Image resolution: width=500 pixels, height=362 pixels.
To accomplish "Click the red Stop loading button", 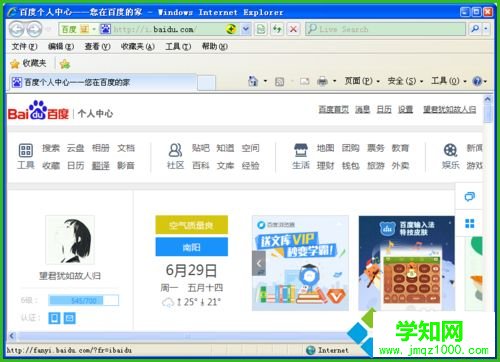I will (x=293, y=29).
